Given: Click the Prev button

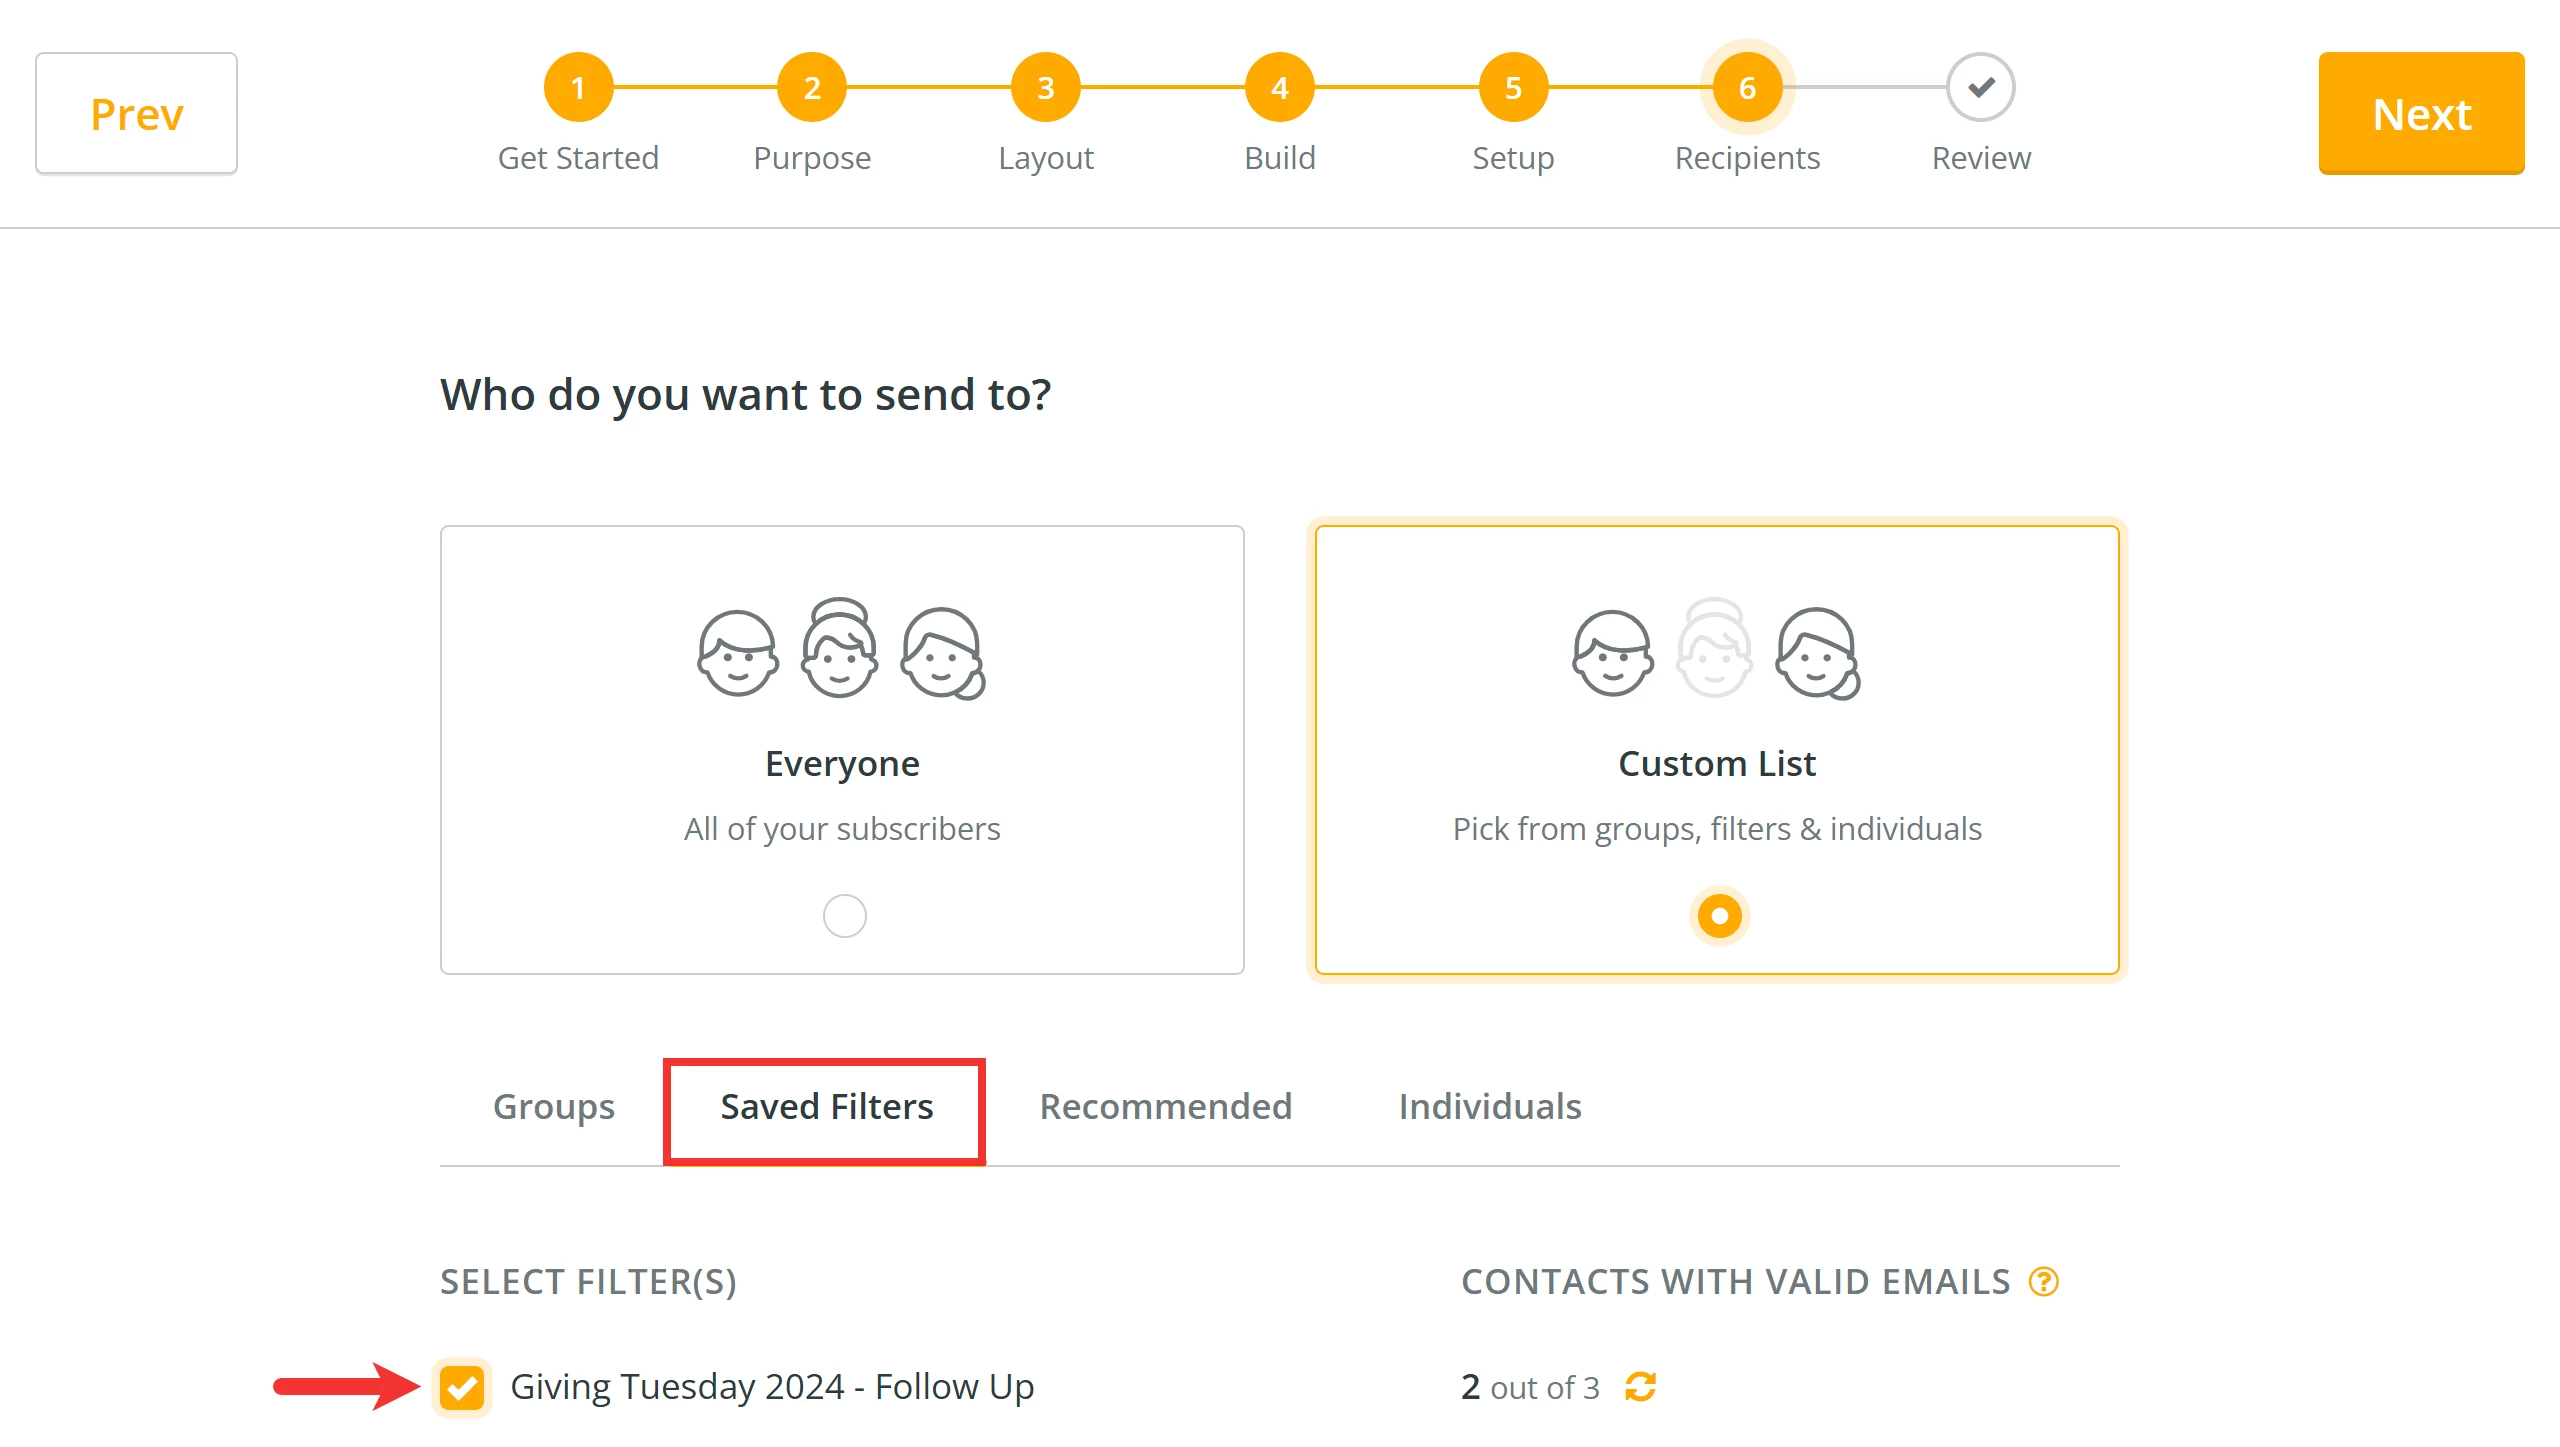Looking at the screenshot, I should click(136, 113).
